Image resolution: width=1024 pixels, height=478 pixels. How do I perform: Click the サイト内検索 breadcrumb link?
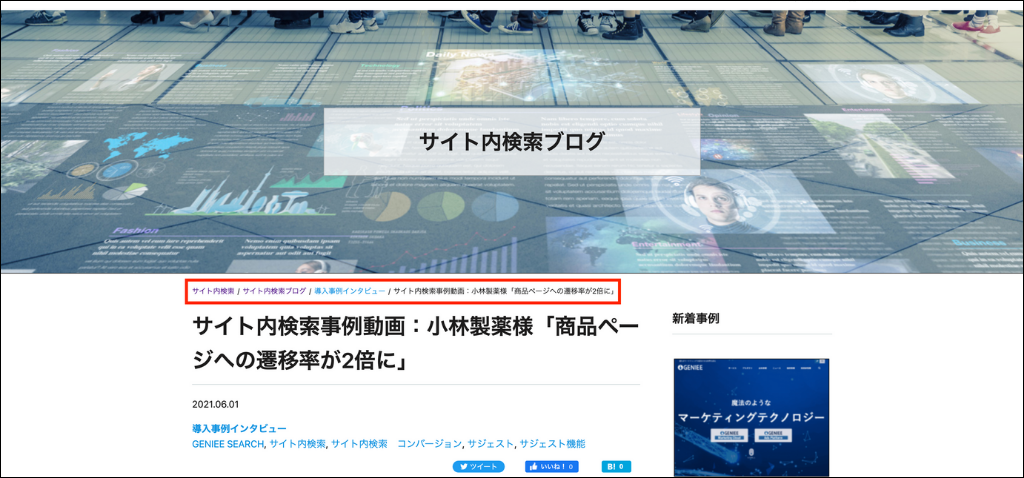pyautogui.click(x=213, y=291)
